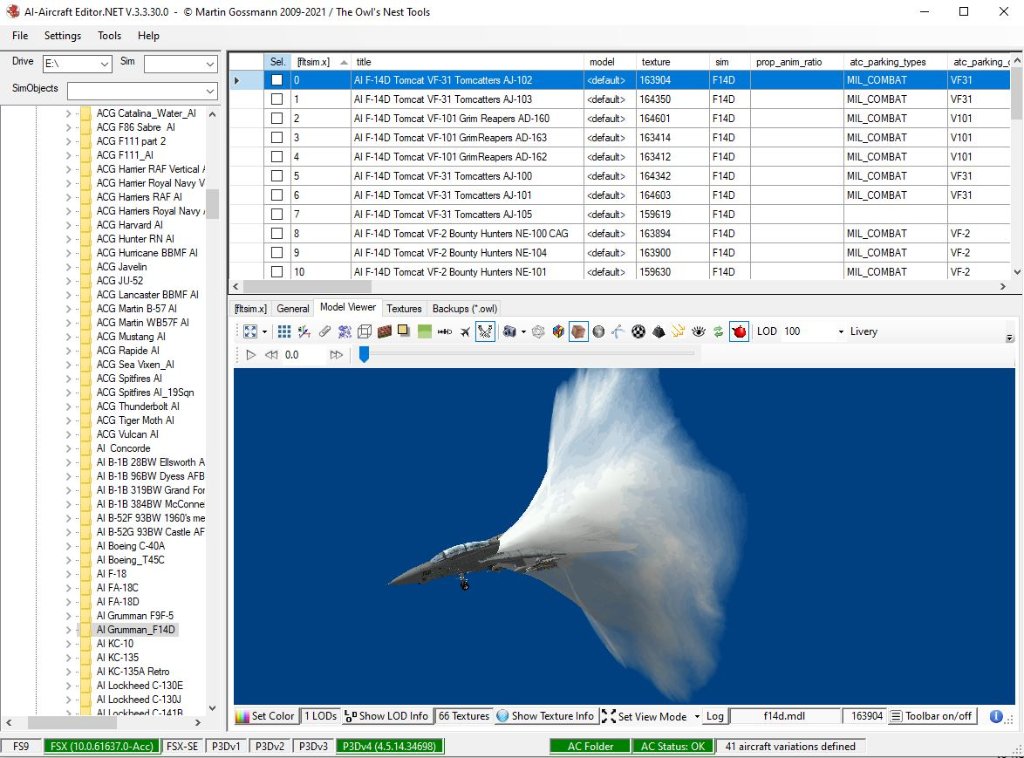This screenshot has width=1024, height=758.
Task: Click the red teapot icon
Action: (x=739, y=332)
